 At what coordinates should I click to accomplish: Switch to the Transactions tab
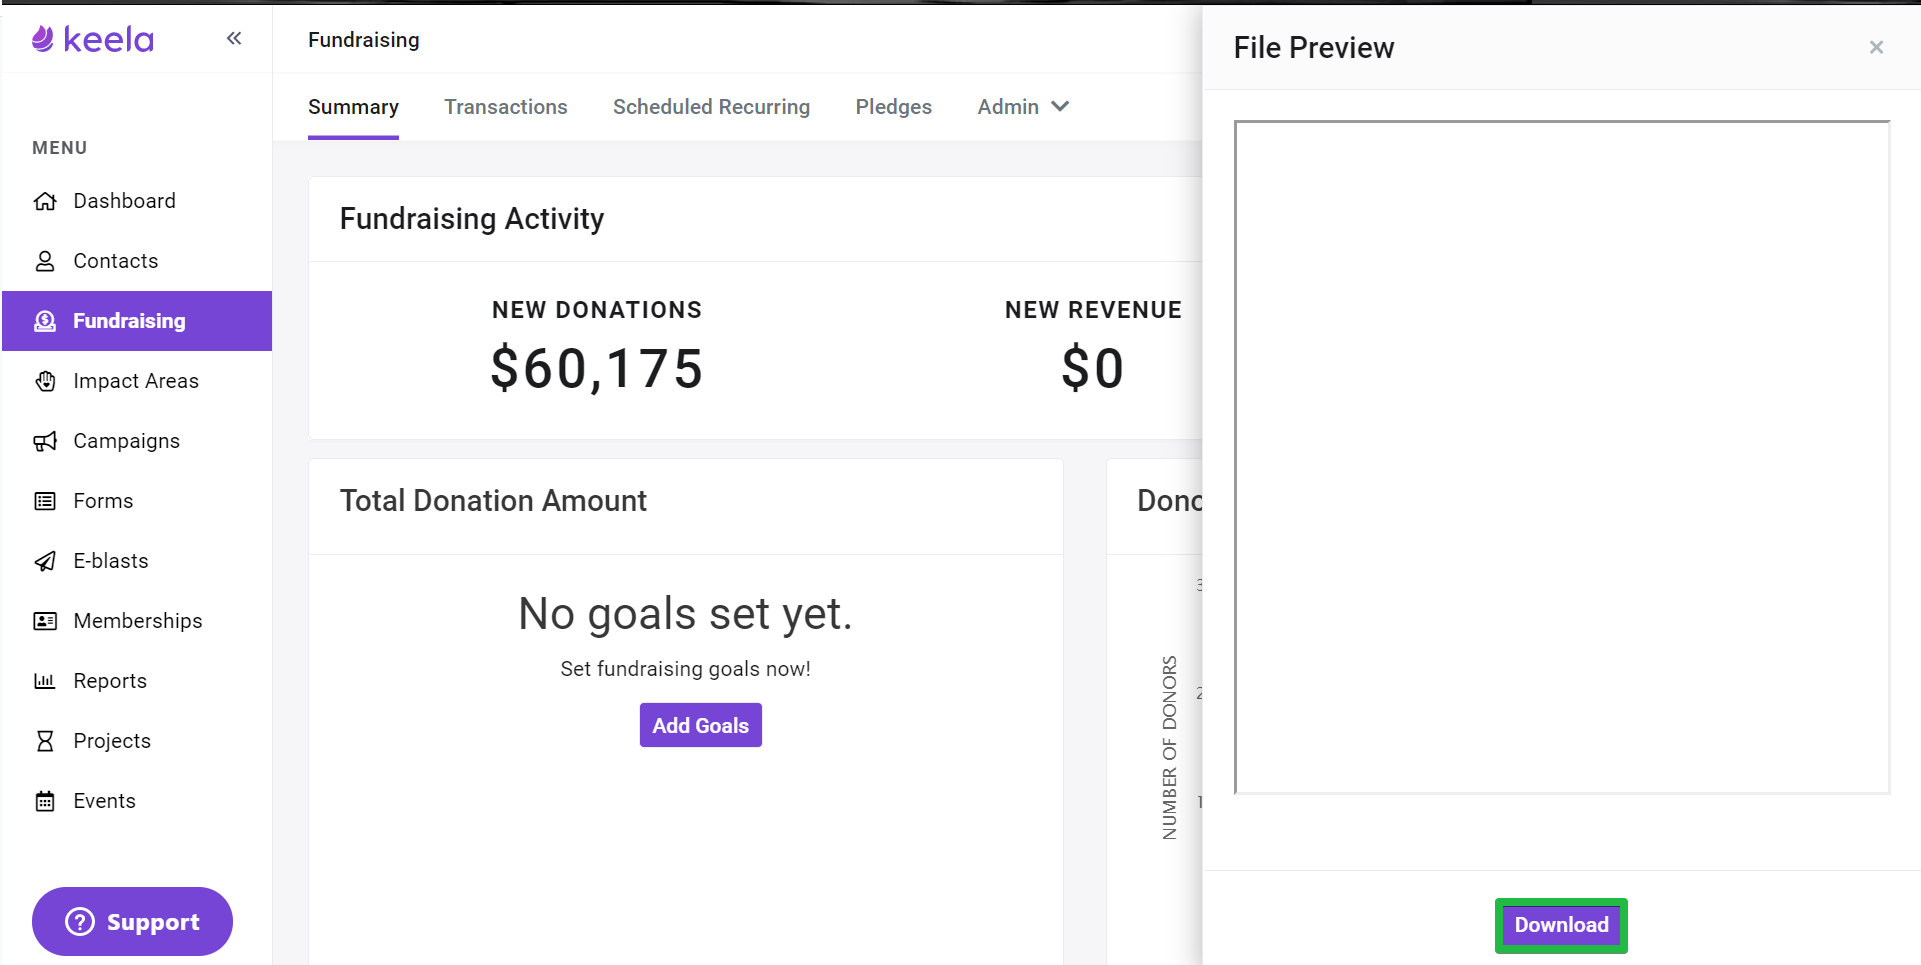point(506,107)
